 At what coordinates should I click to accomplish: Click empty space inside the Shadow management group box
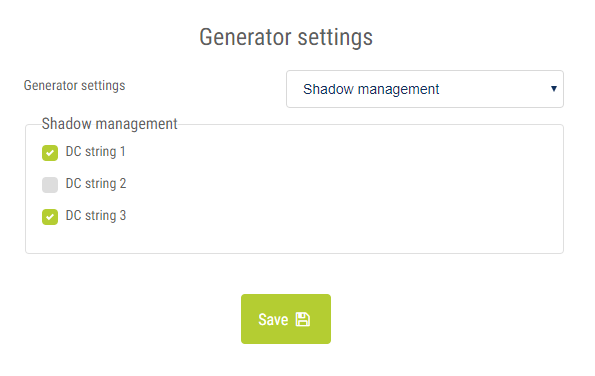pos(342,190)
